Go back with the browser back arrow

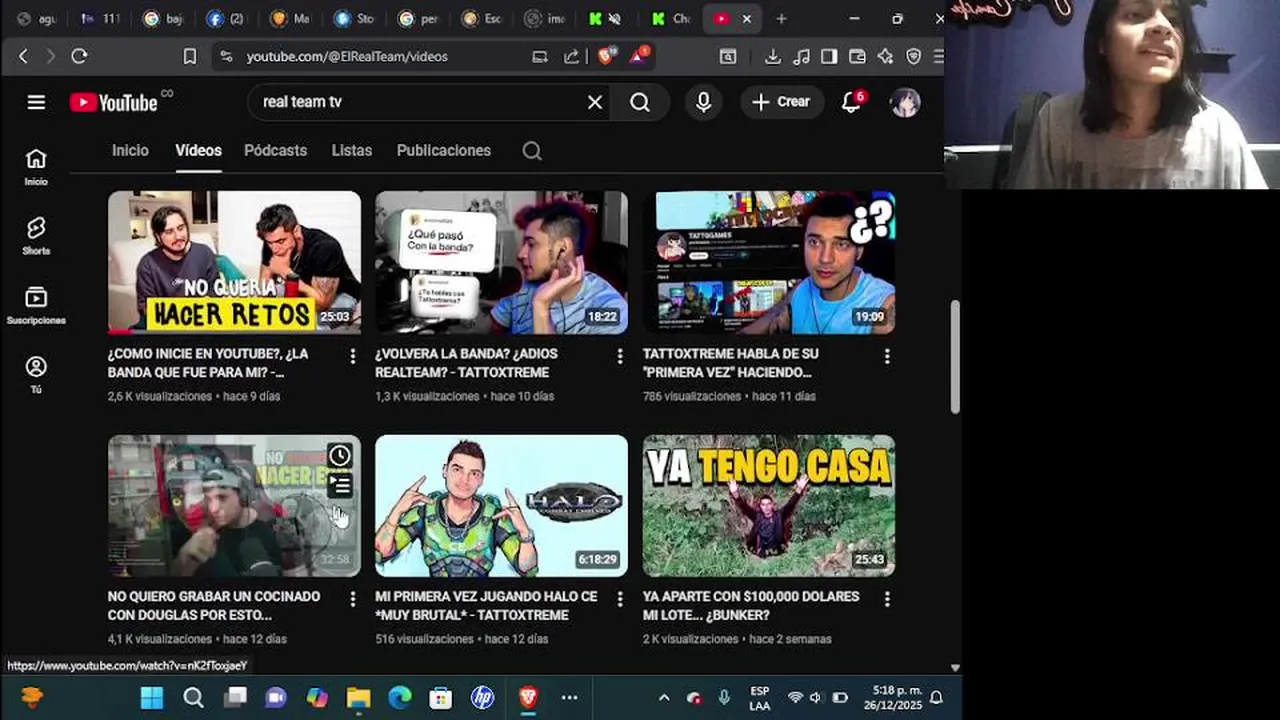pyautogui.click(x=23, y=57)
